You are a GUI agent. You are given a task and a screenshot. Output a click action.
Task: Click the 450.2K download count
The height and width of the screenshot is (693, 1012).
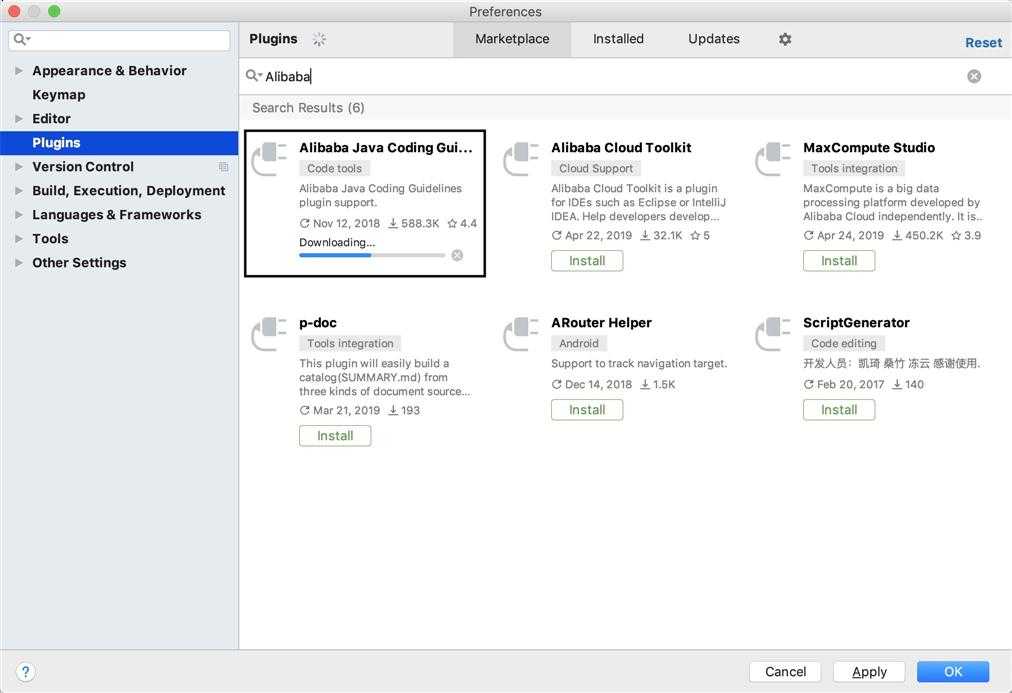(x=917, y=236)
